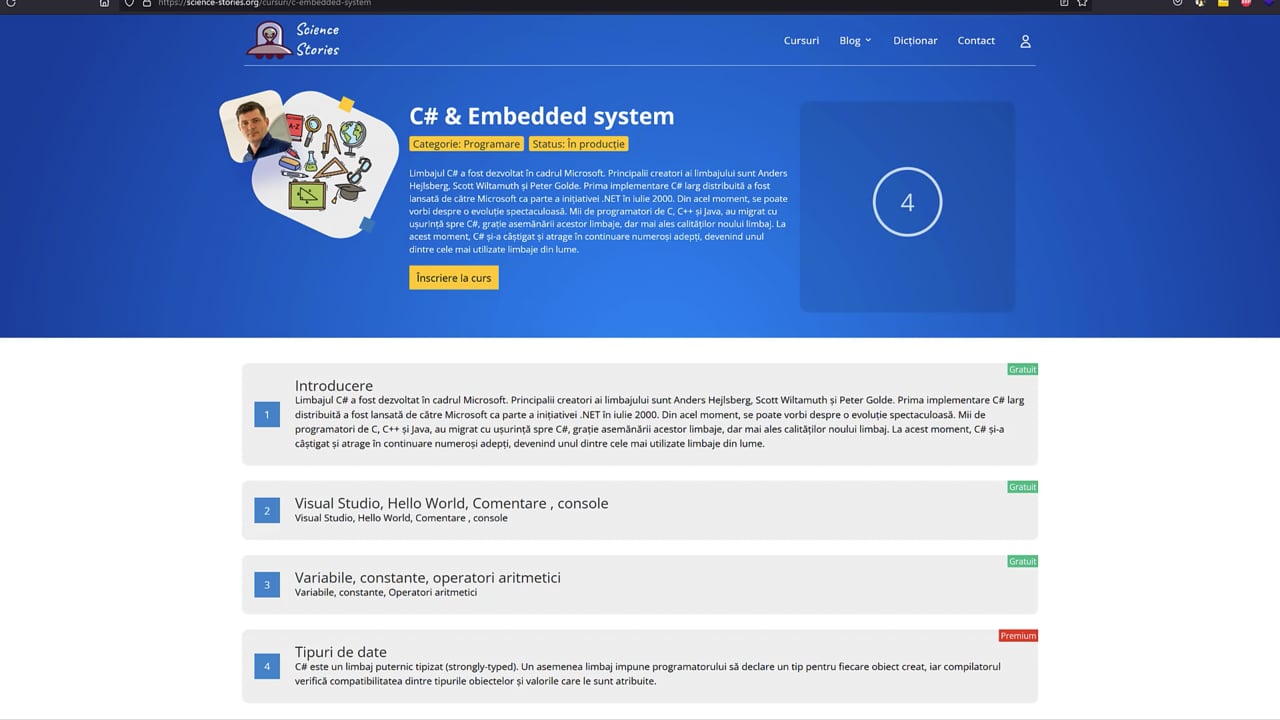Click the Premium badge on Tipuri de date
This screenshot has height=720, width=1280.
click(x=1018, y=635)
